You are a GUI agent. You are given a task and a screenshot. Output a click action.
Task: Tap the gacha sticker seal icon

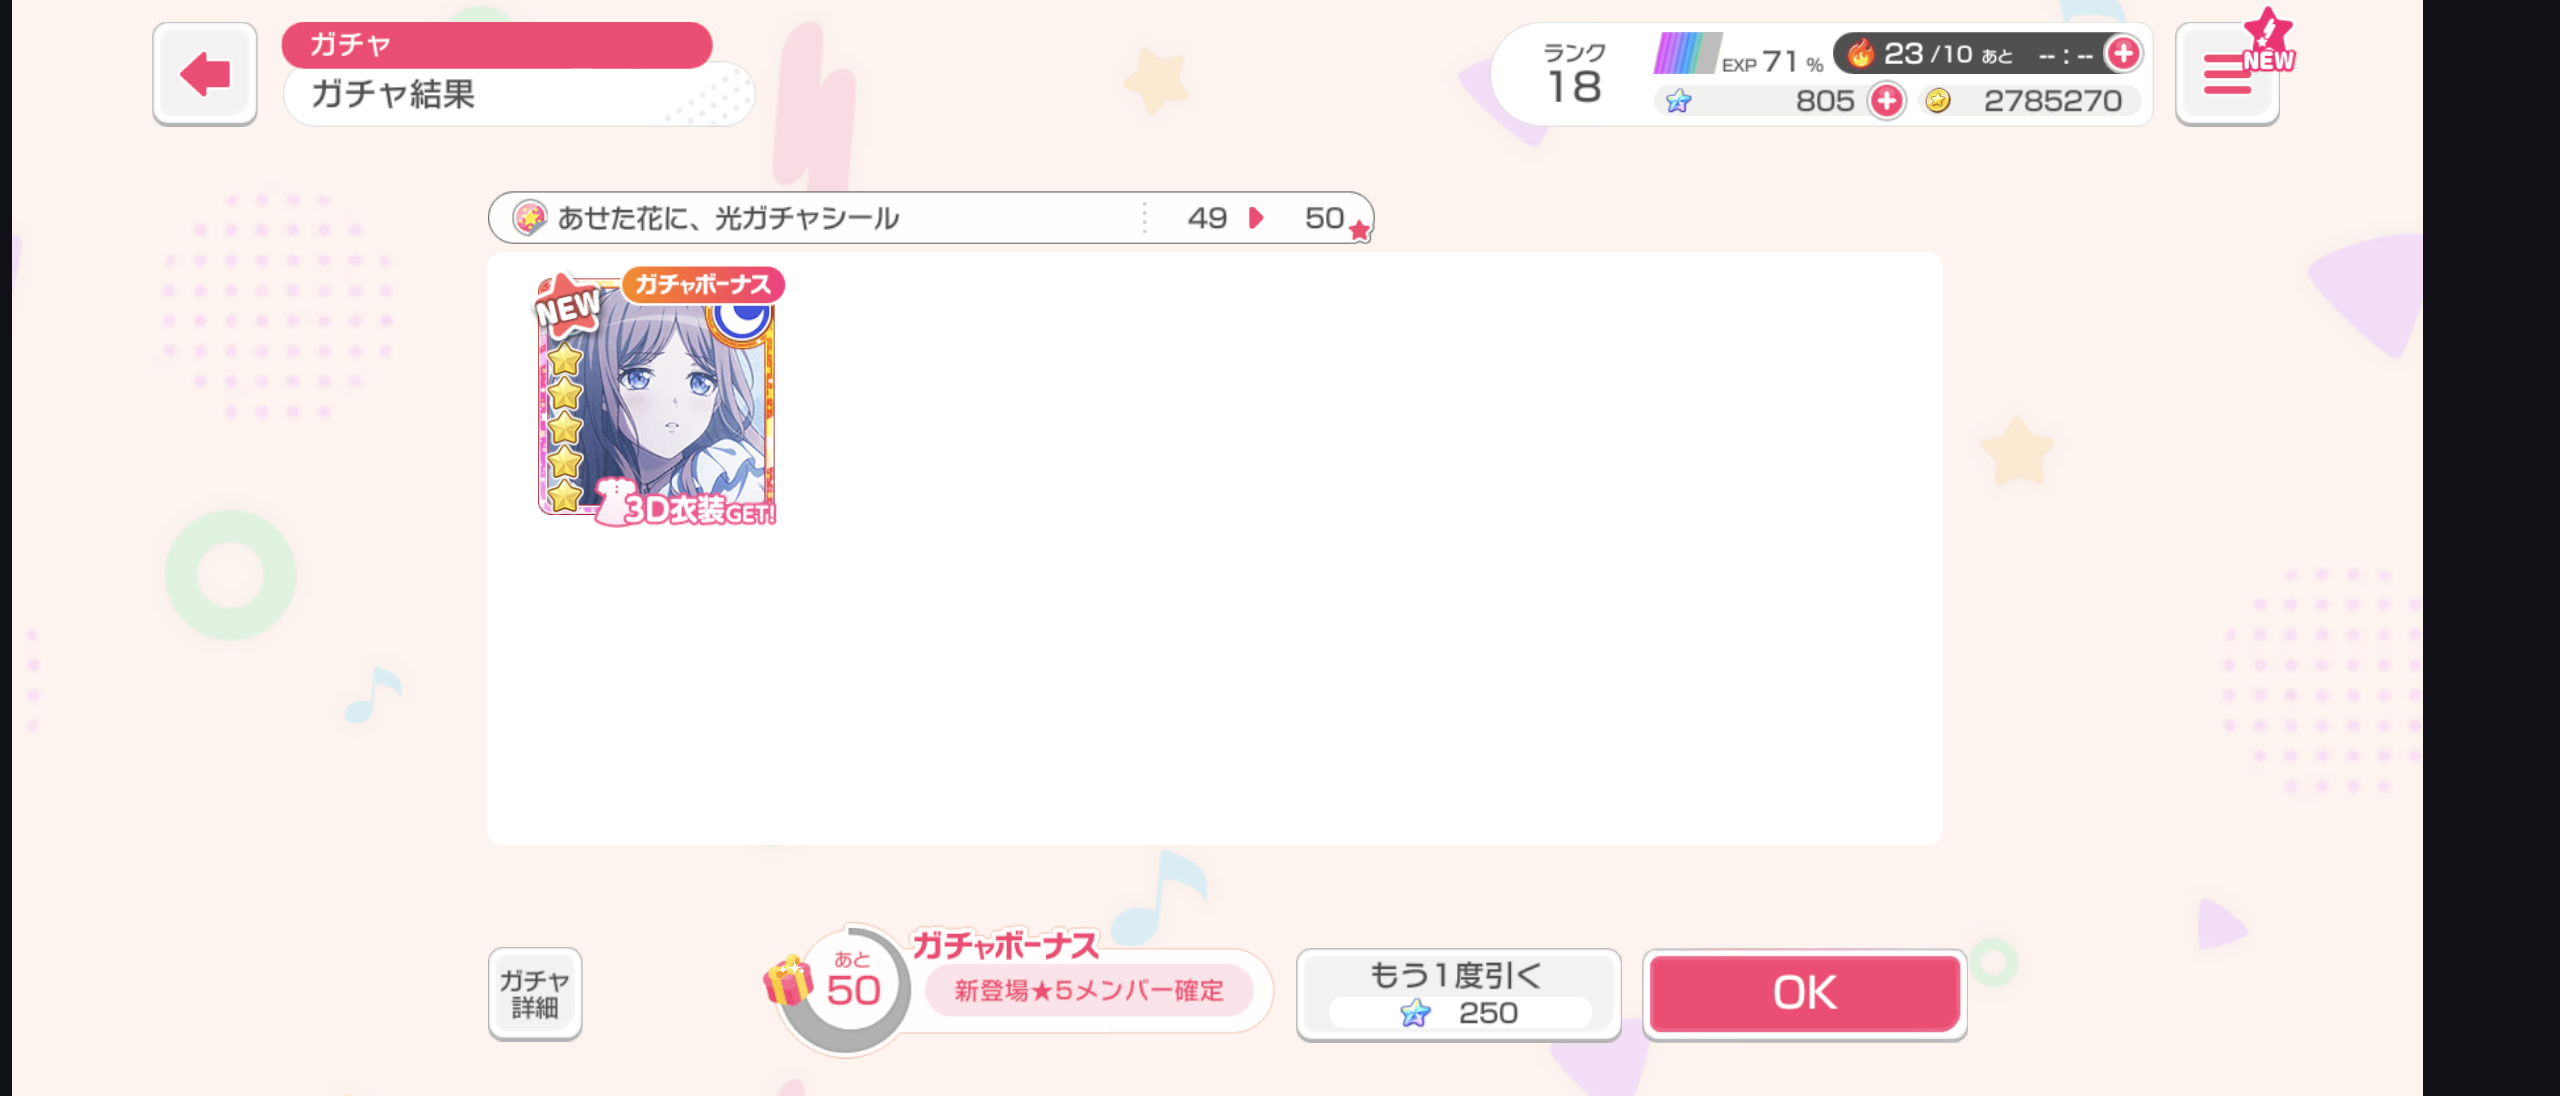tap(529, 217)
